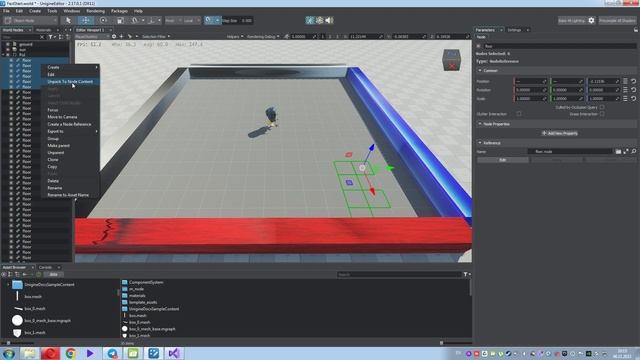640x360 pixels.
Task: Open Telegram from taskbar
Action: (112, 353)
